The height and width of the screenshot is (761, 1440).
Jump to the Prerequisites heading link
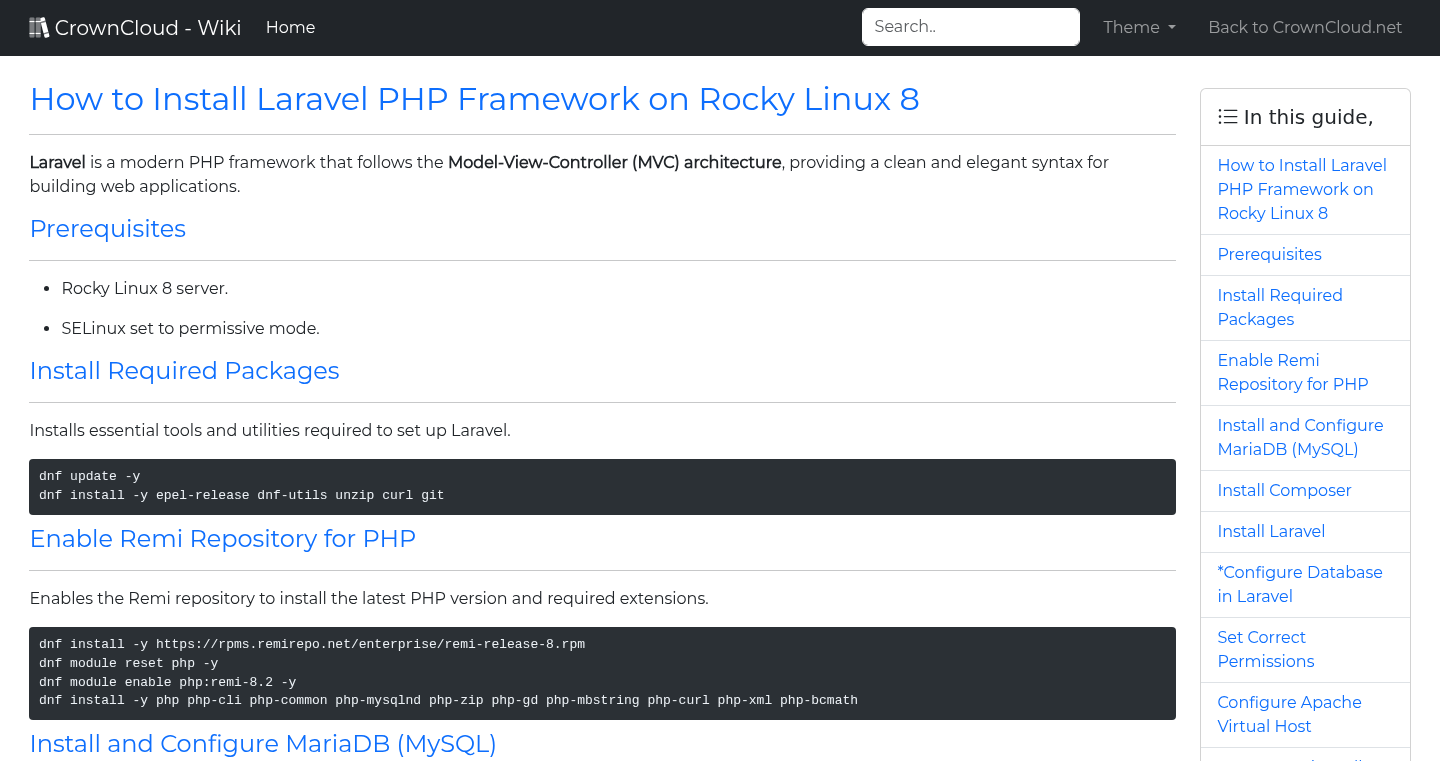coord(108,229)
